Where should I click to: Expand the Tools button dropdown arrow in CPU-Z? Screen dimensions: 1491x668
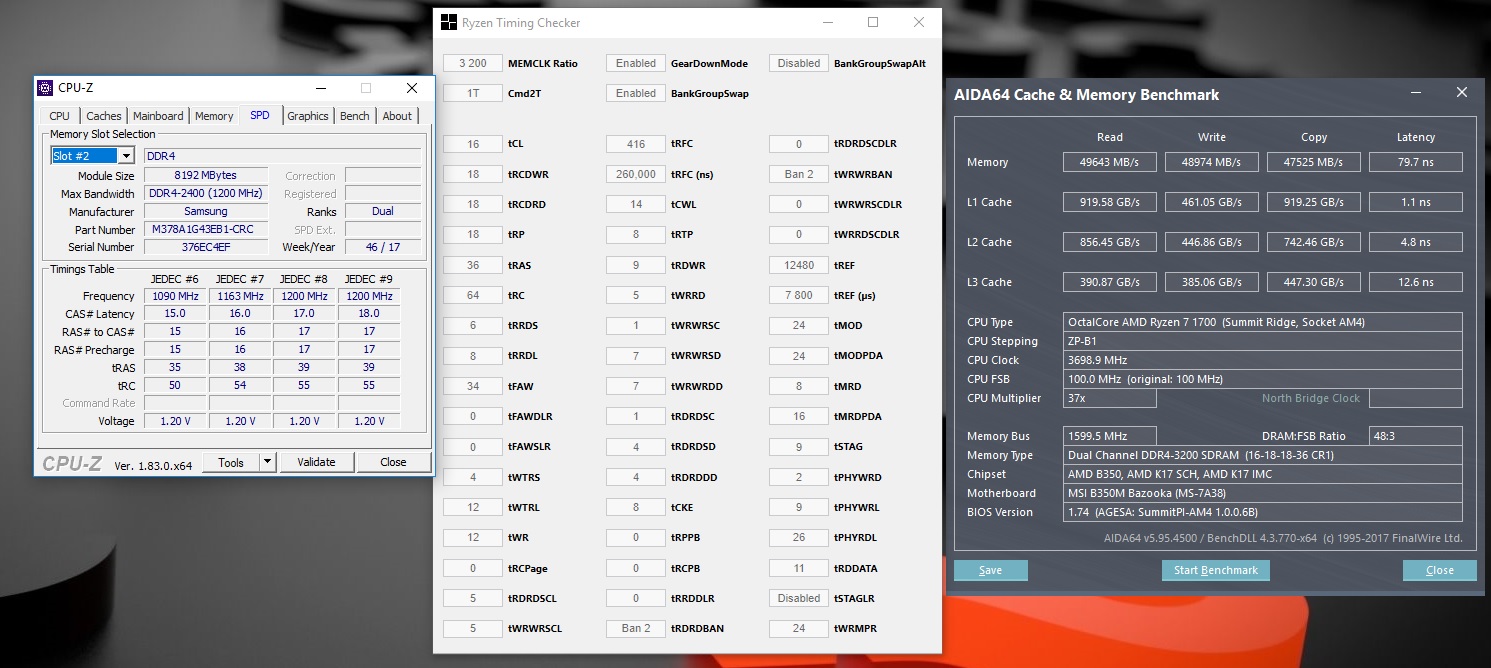point(267,462)
